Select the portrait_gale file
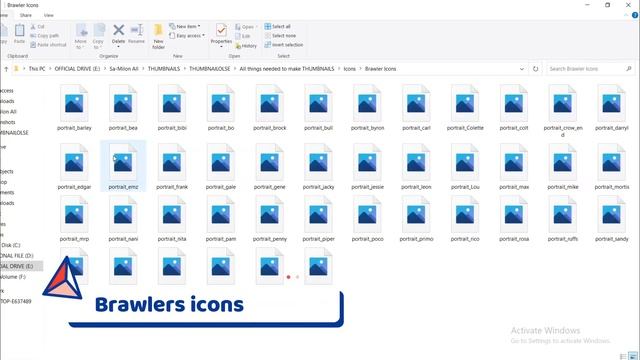 (x=221, y=167)
